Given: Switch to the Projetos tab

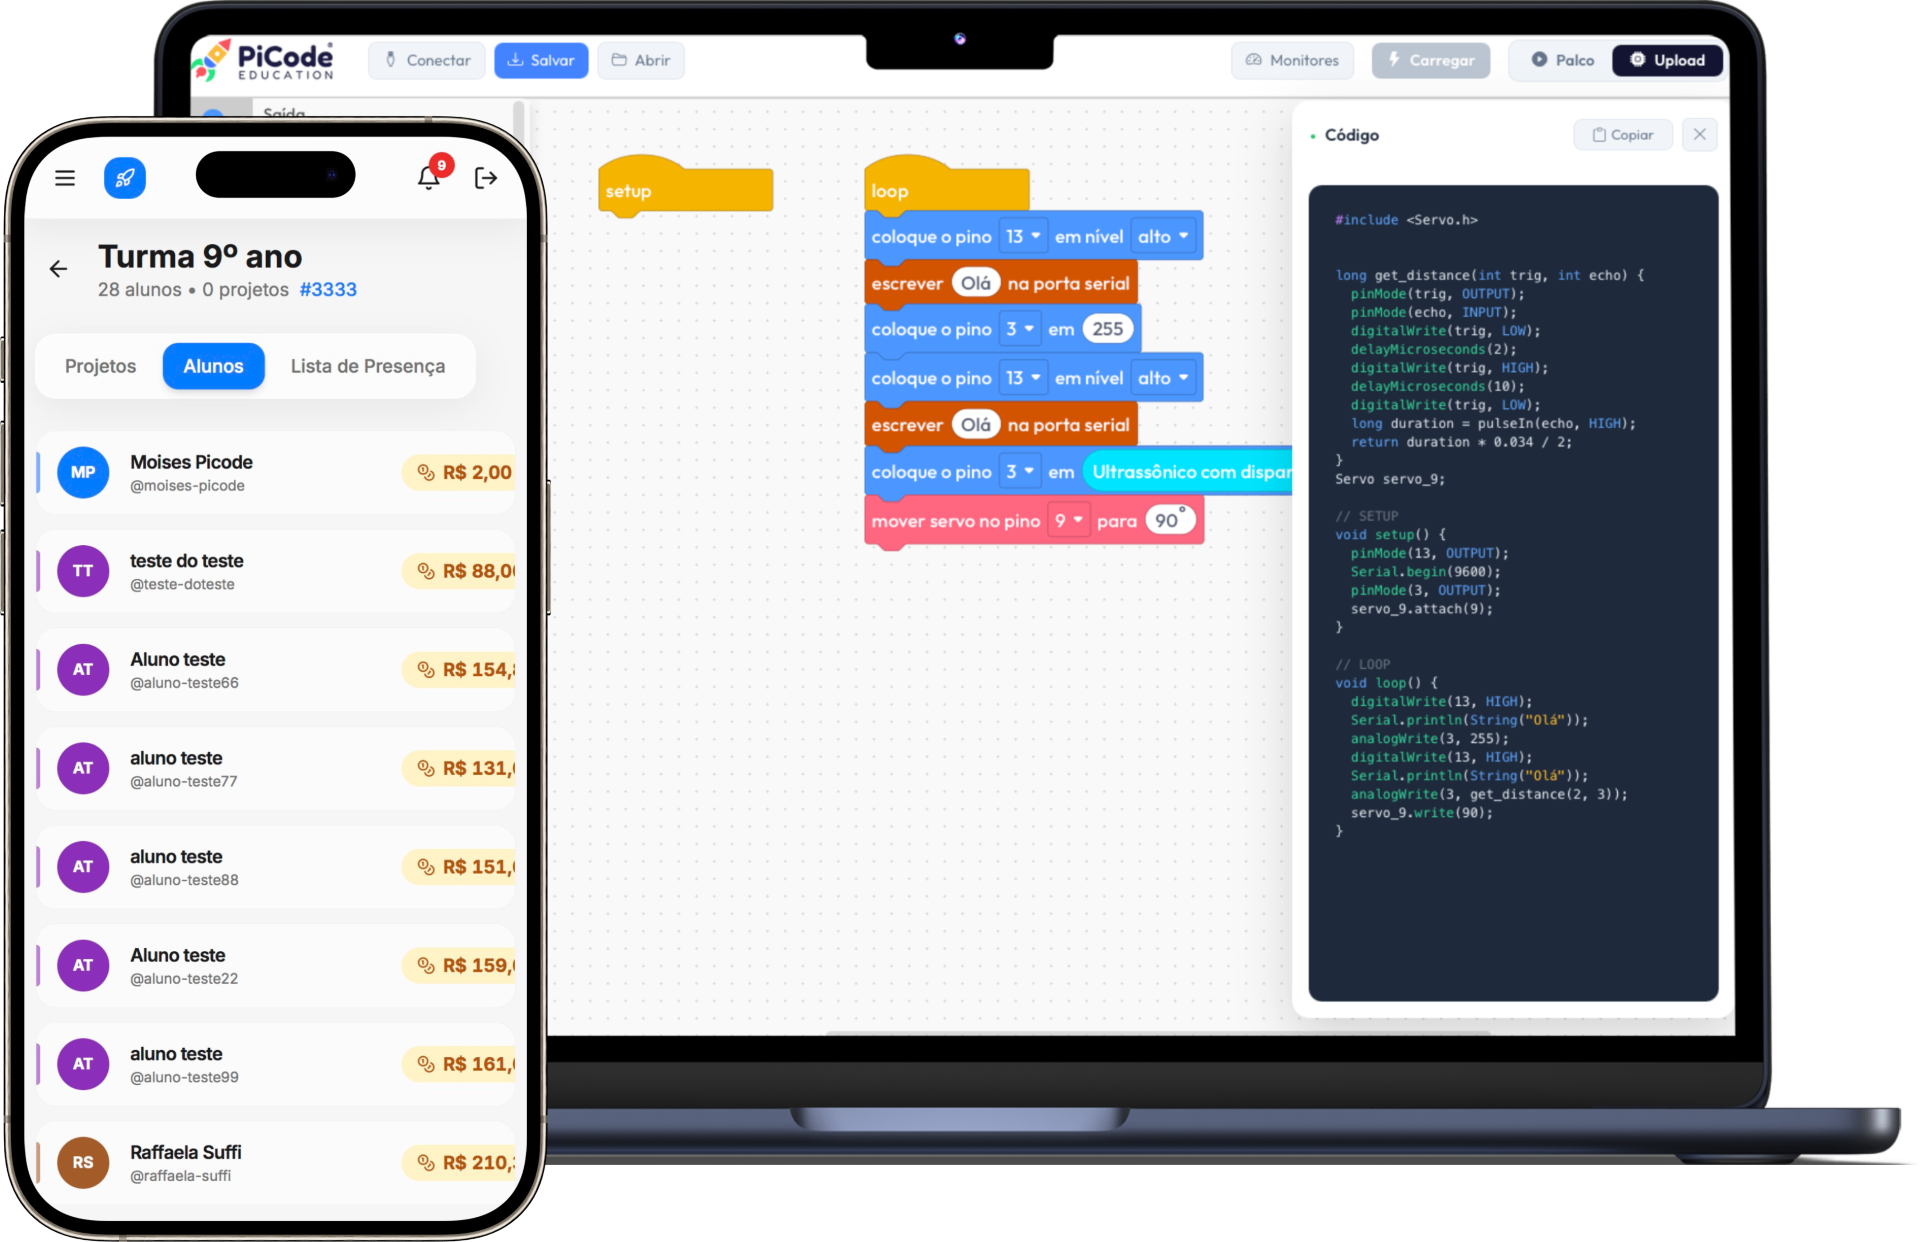Looking at the screenshot, I should 100,366.
